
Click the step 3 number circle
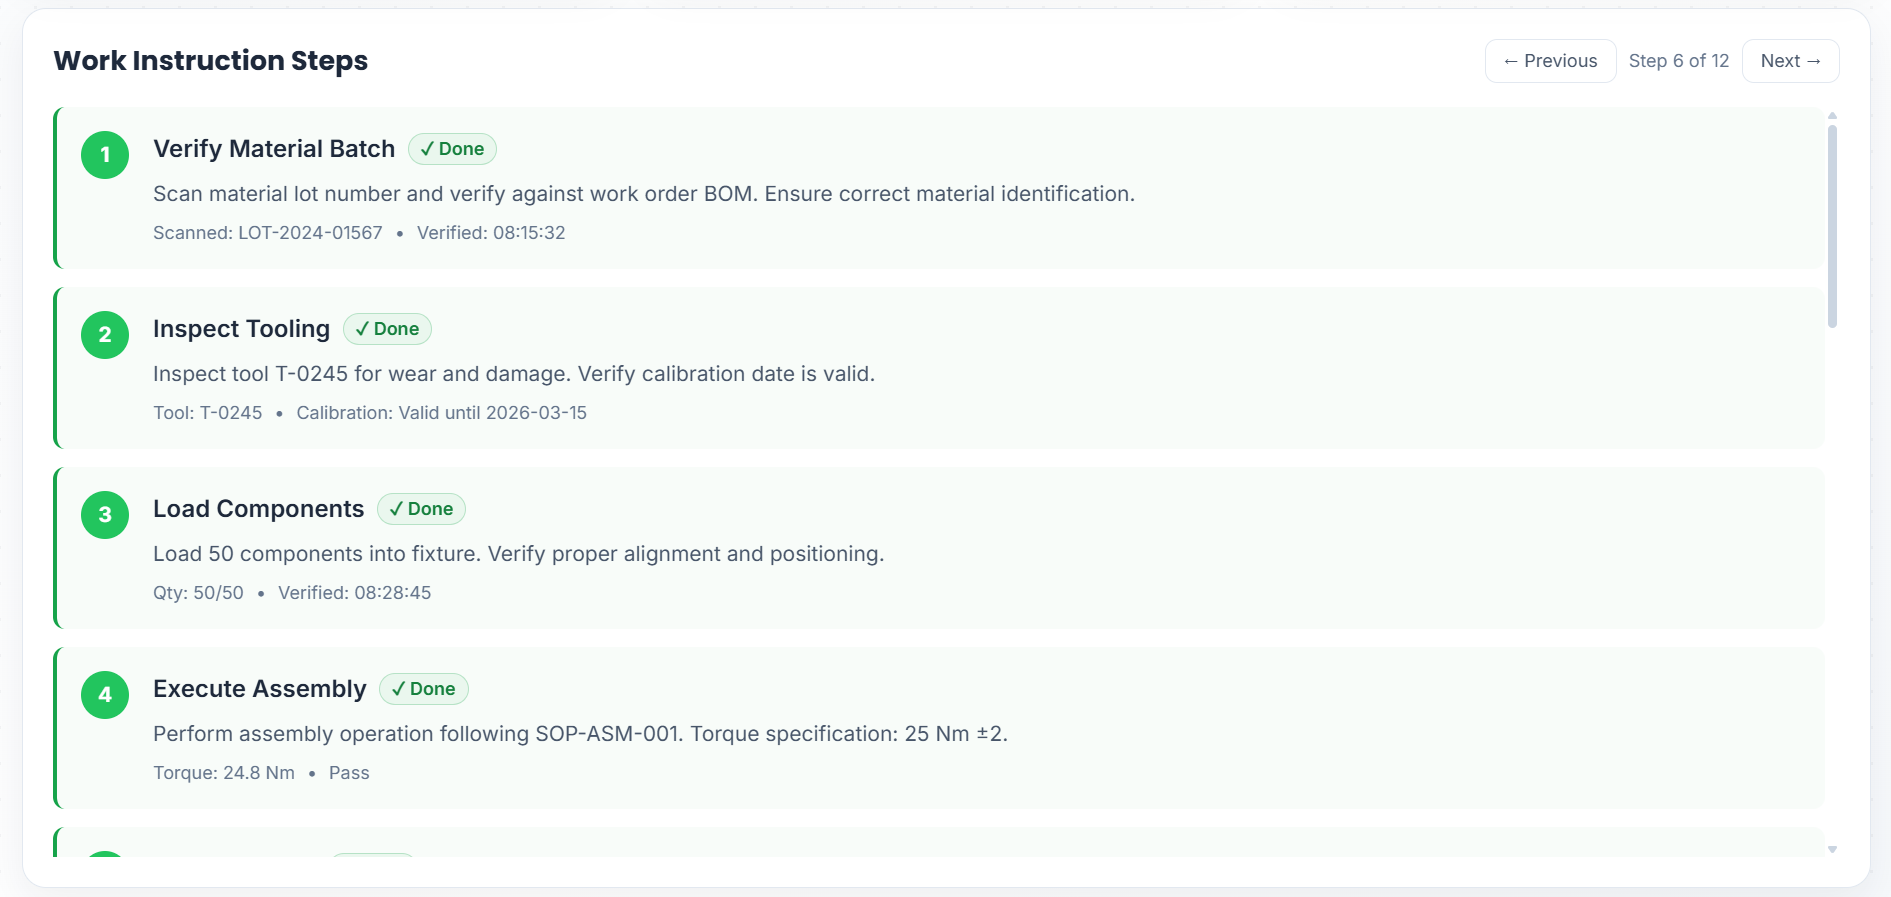[x=105, y=515]
